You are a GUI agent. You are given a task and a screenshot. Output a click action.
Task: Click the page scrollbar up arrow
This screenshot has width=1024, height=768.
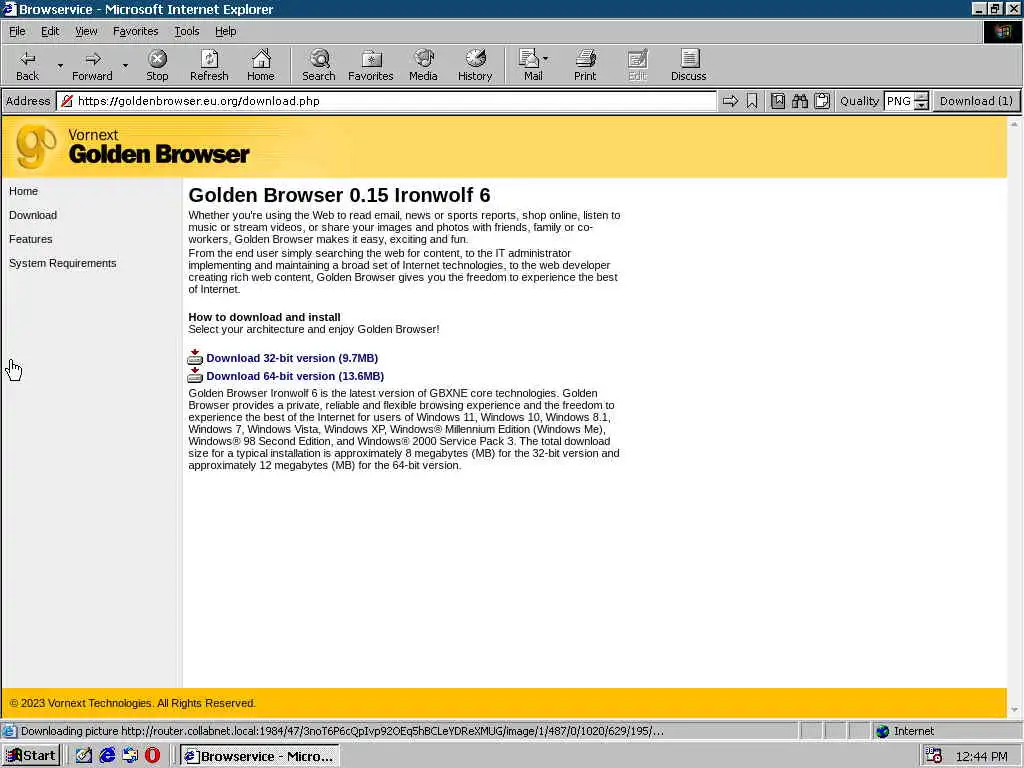[1014, 123]
